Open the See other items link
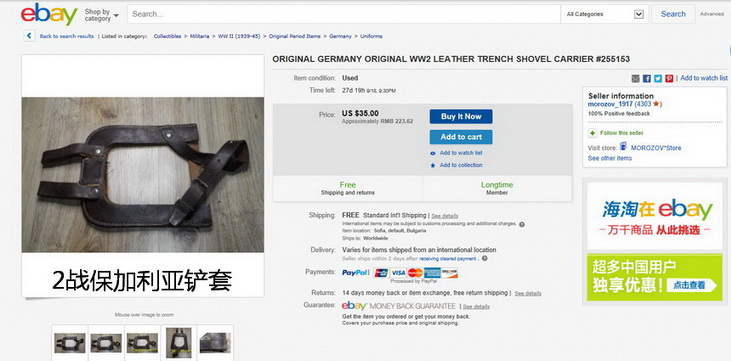The height and width of the screenshot is (361, 731). point(610,158)
